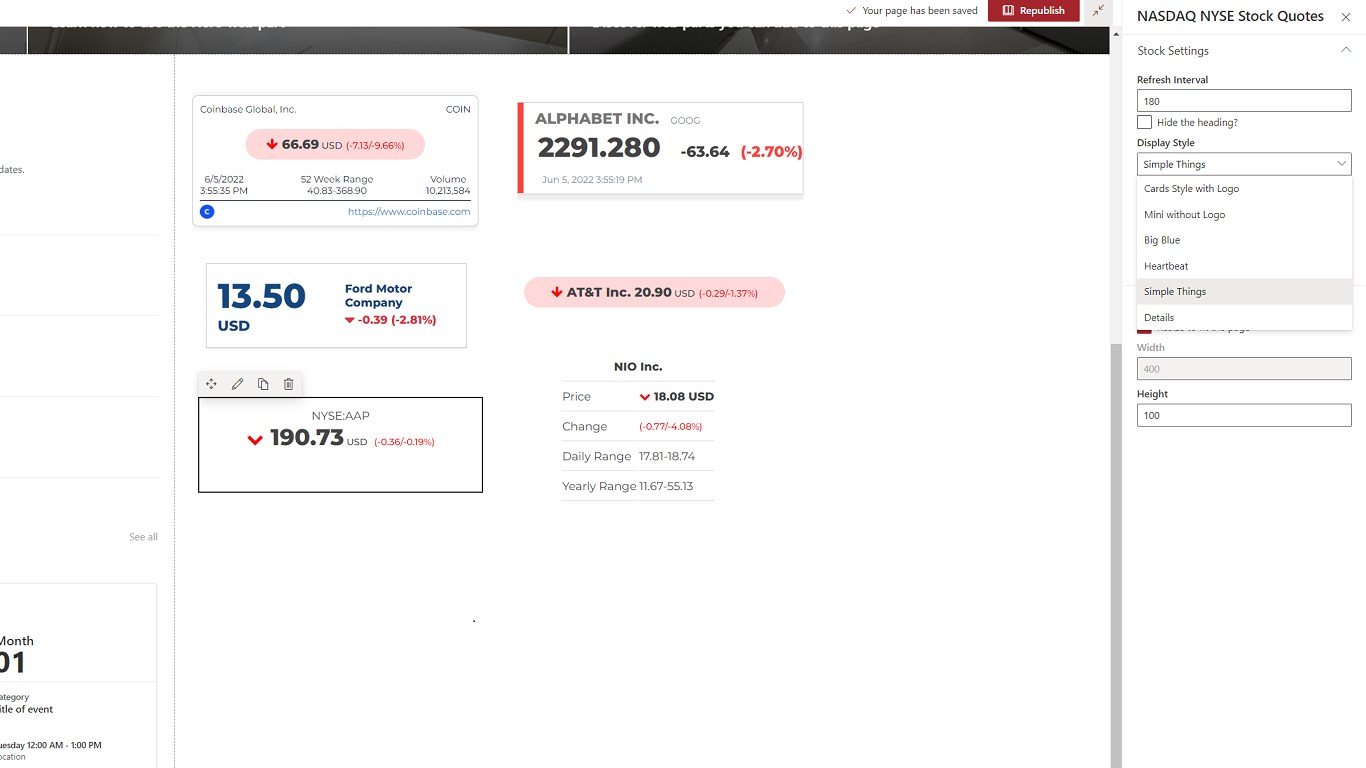
Task: Click the page vertical scrollbar
Action: pyautogui.click(x=1116, y=555)
